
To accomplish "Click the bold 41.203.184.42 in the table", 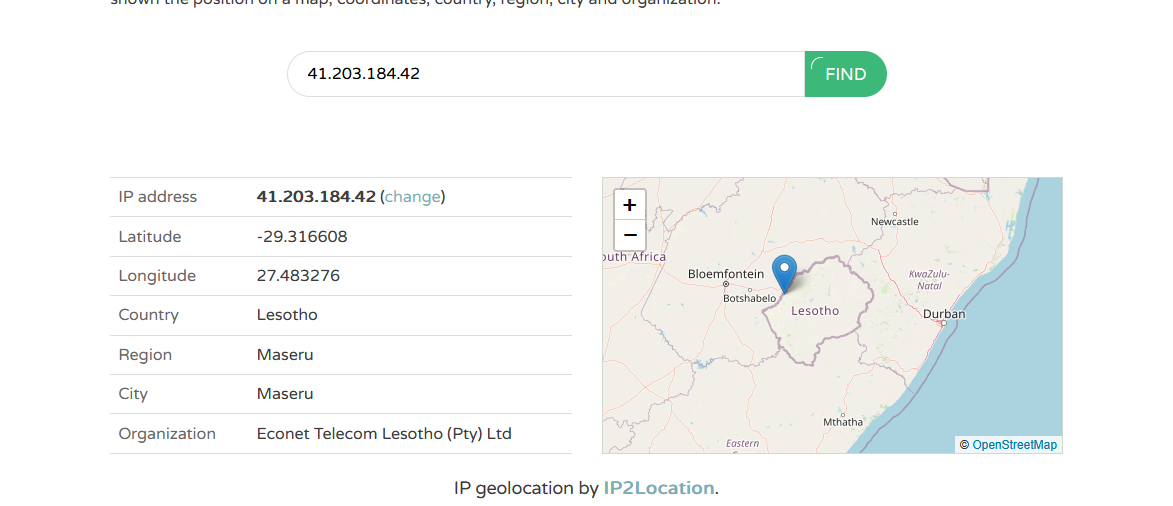I will 316,197.
